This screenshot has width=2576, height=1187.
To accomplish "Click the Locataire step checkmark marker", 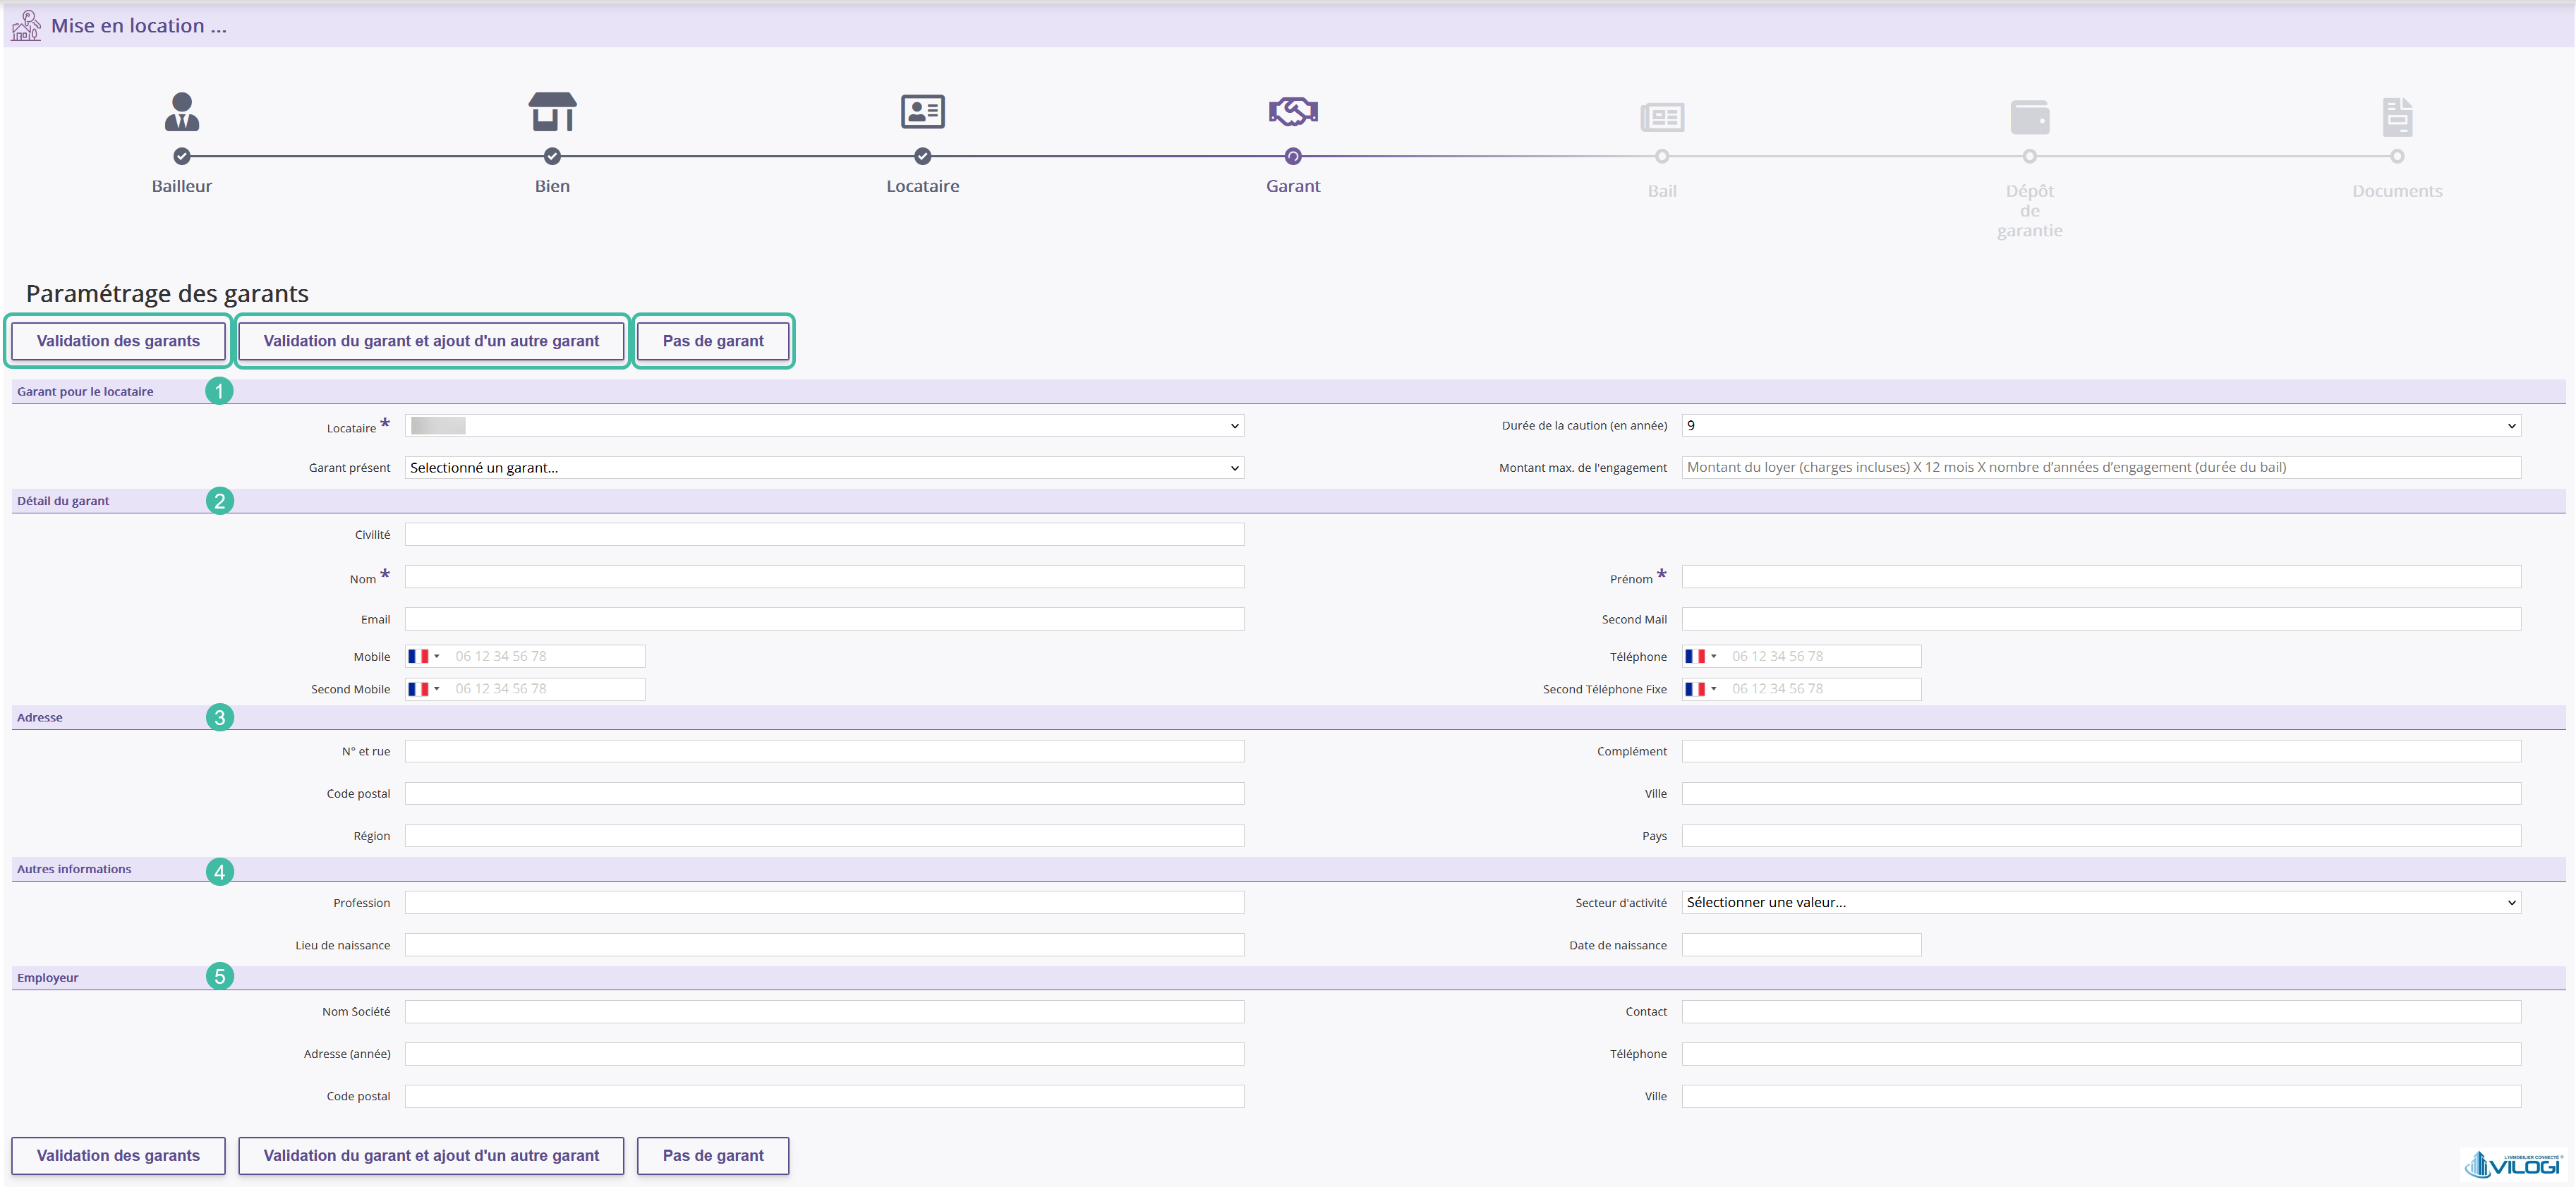I will pos(922,156).
